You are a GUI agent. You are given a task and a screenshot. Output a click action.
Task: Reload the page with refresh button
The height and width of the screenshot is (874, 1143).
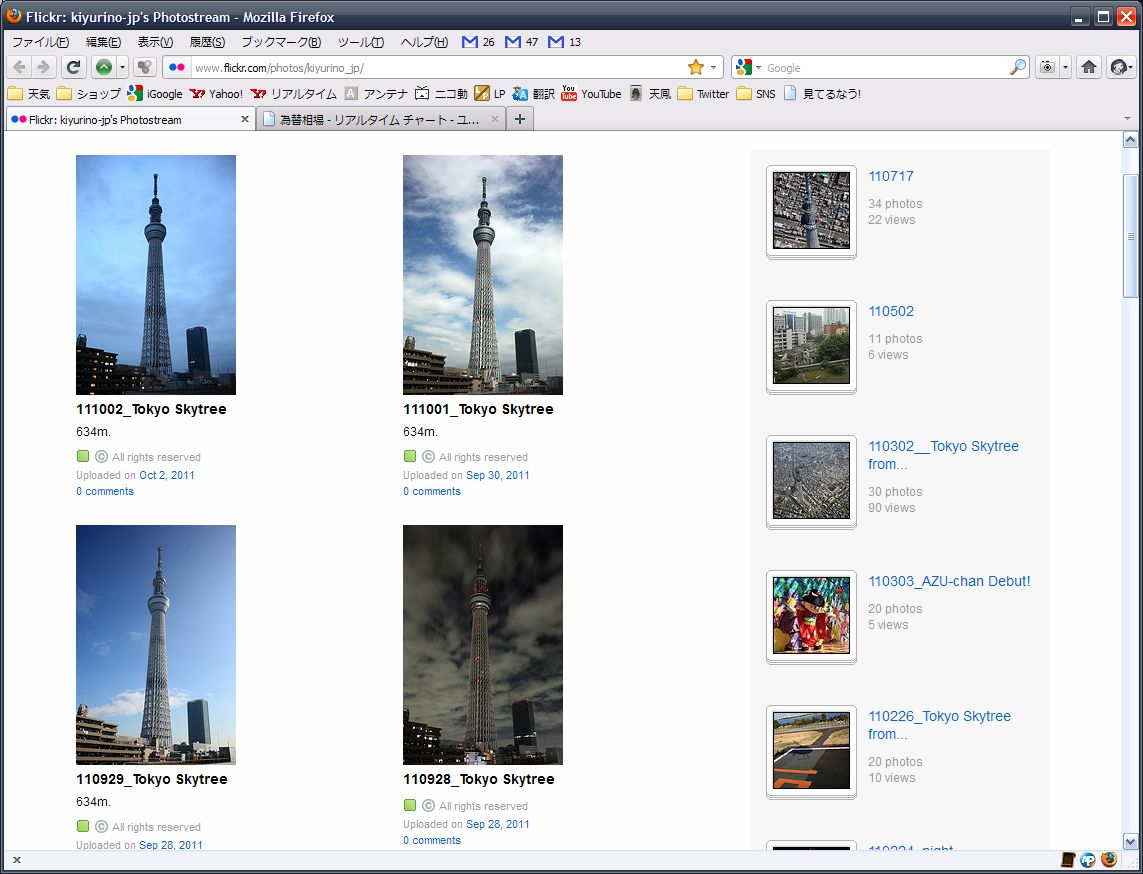pyautogui.click(x=73, y=67)
